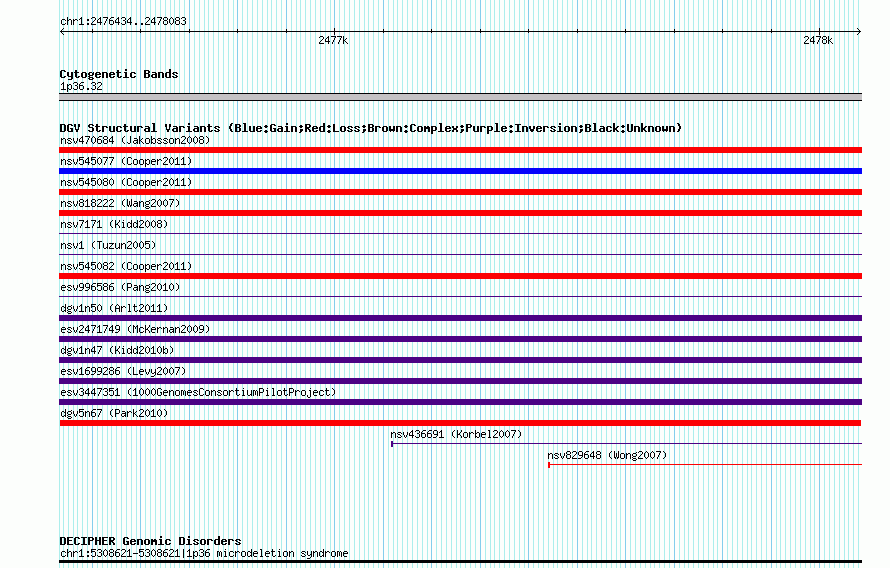Select the blue nsv545077 gain bar
The width and height of the screenshot is (890, 568).
pyautogui.click(x=460, y=171)
